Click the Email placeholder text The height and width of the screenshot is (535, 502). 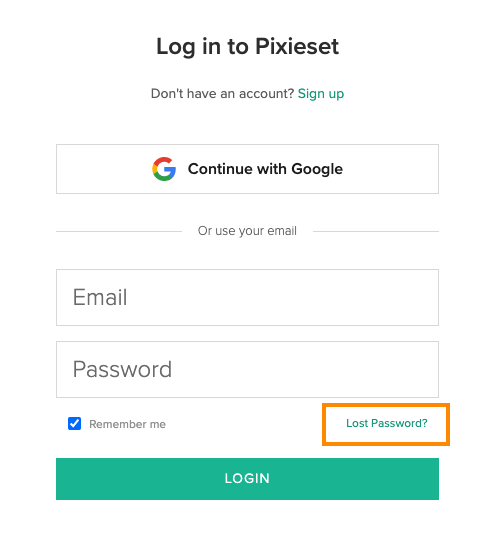(x=100, y=297)
